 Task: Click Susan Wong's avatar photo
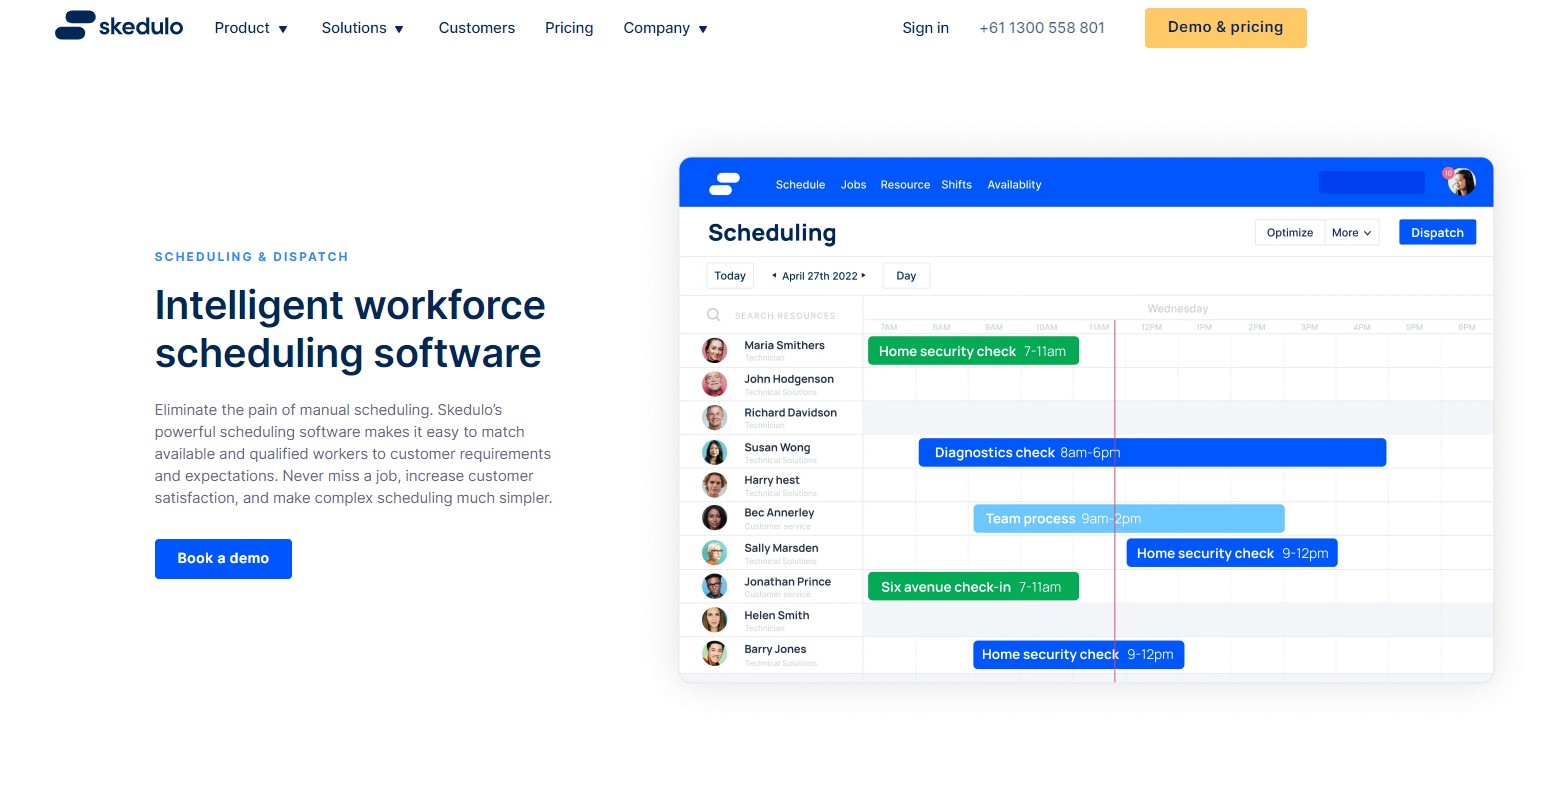(x=714, y=452)
